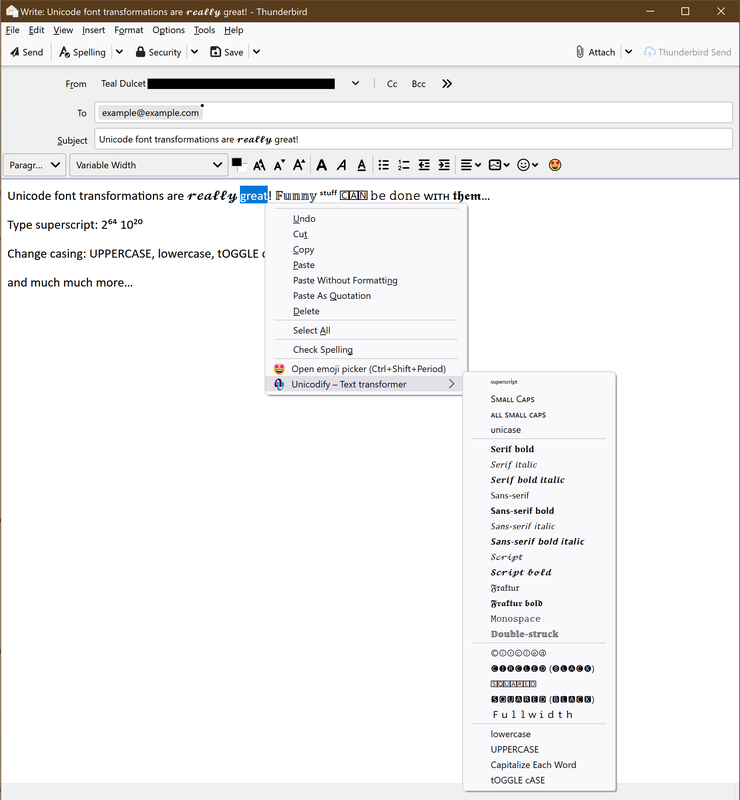Click the Thunderbird Send cloud button
Image resolution: width=740 pixels, height=800 pixels.
click(x=687, y=52)
